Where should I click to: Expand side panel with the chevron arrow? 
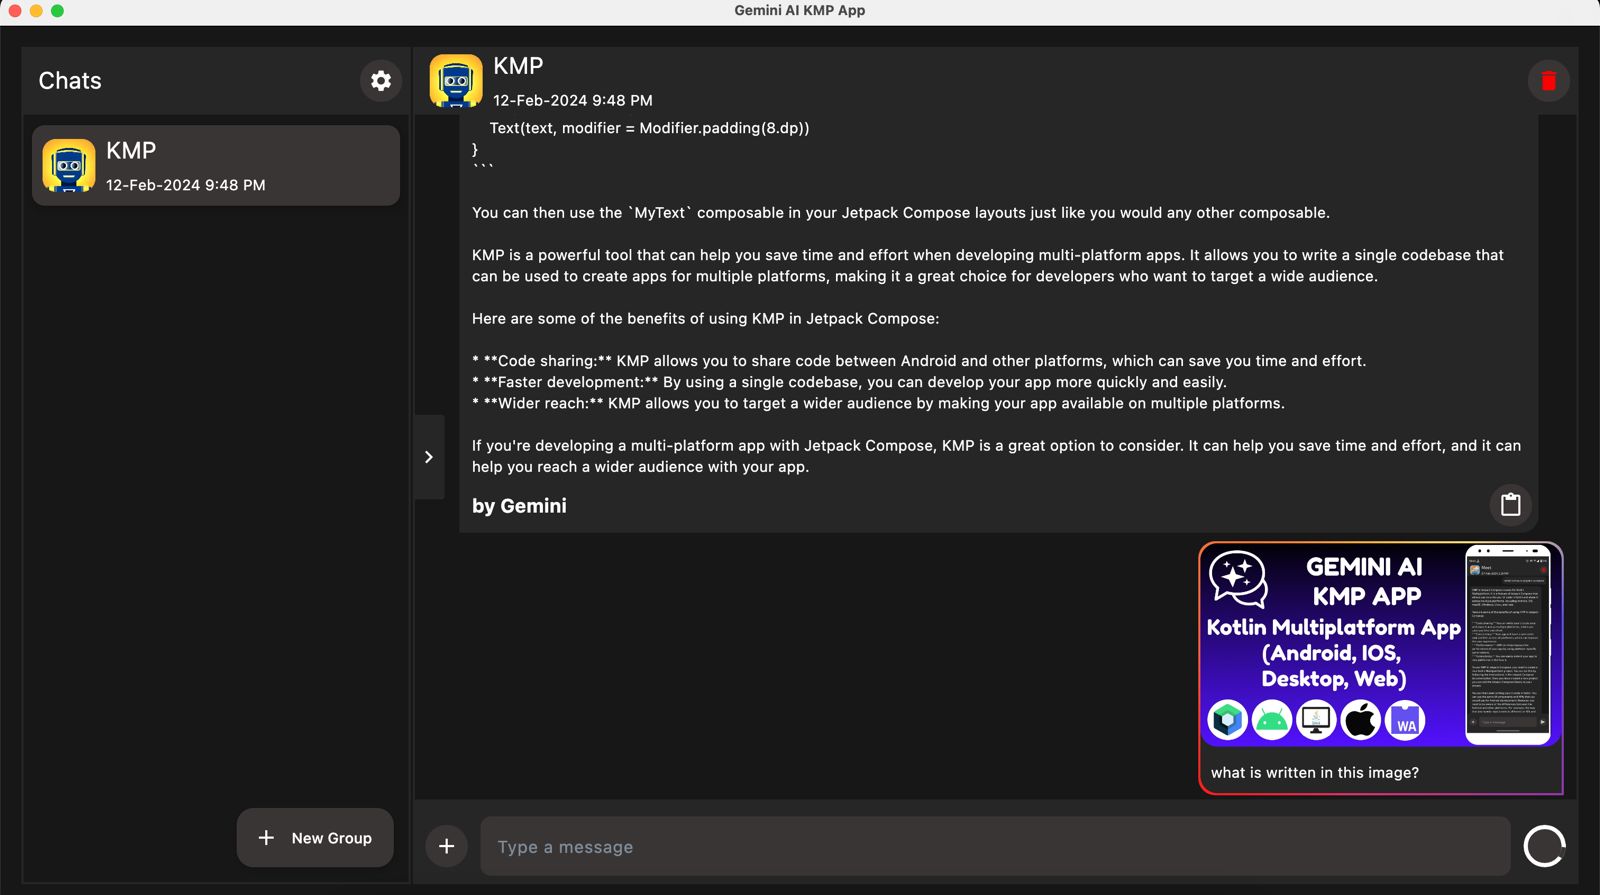pyautogui.click(x=429, y=457)
